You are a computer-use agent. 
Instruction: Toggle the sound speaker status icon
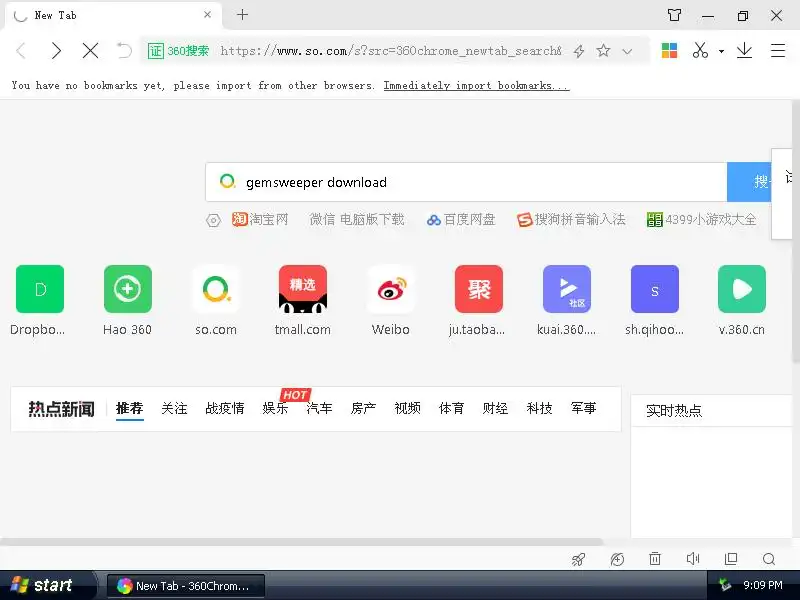[693, 559]
